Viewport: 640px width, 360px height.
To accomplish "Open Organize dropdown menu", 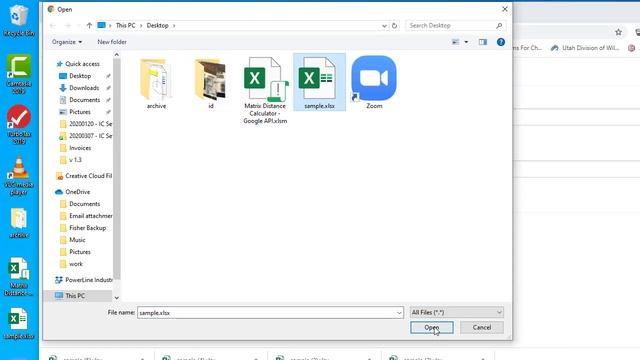I will tap(67, 42).
